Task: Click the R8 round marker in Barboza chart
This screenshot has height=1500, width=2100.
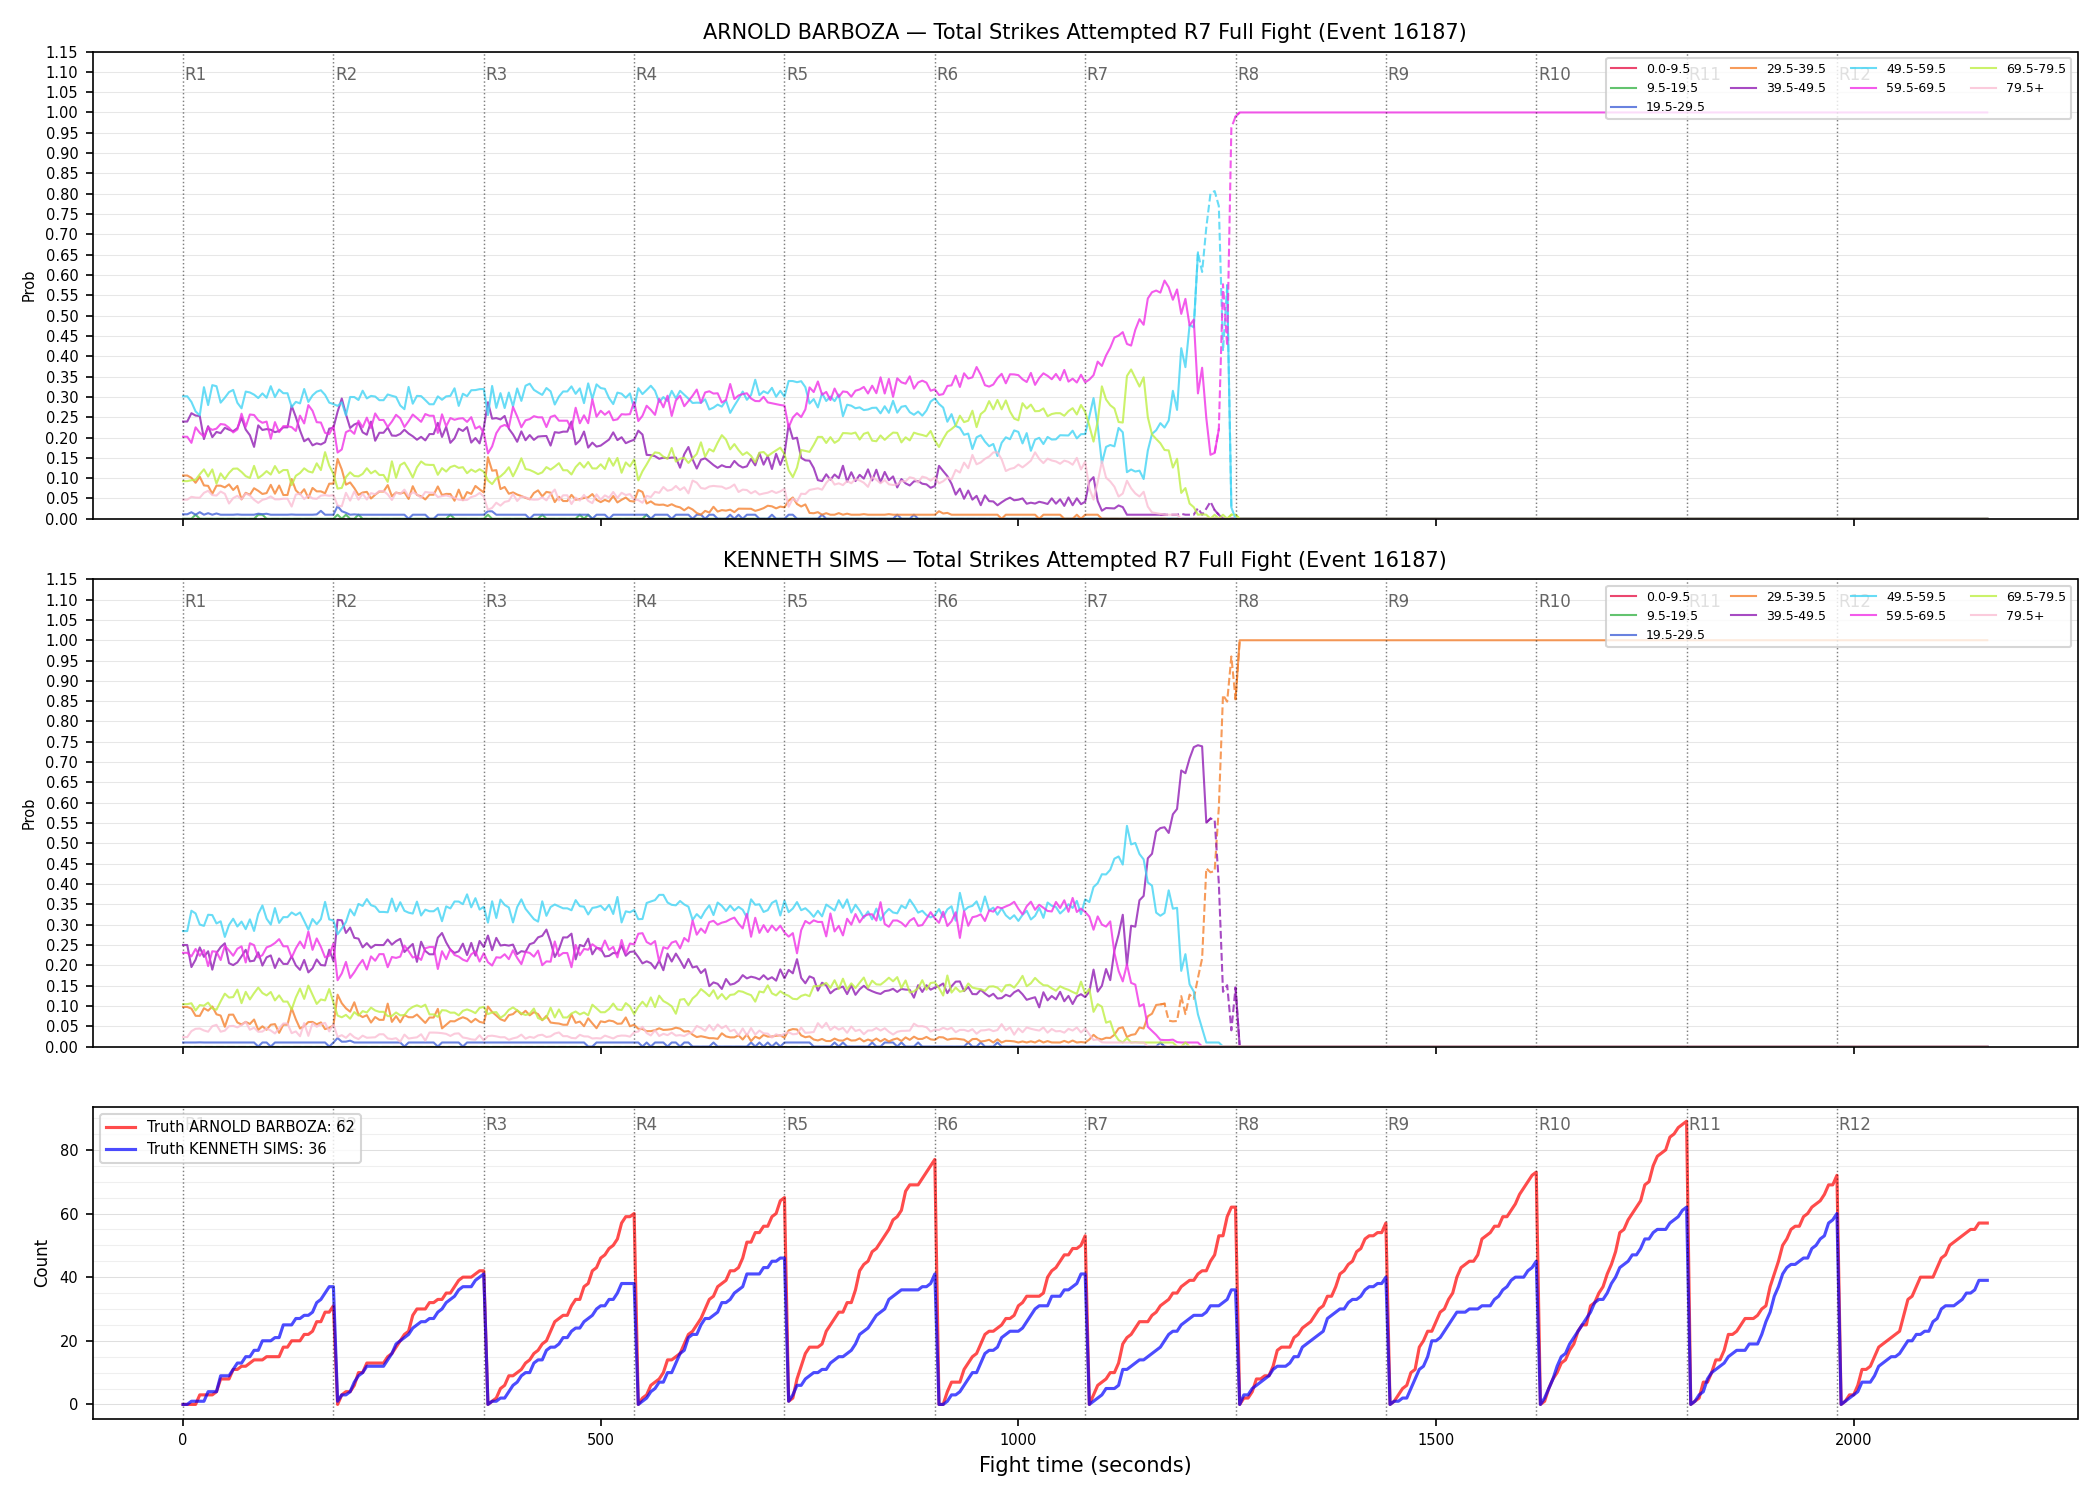Action: [1248, 74]
